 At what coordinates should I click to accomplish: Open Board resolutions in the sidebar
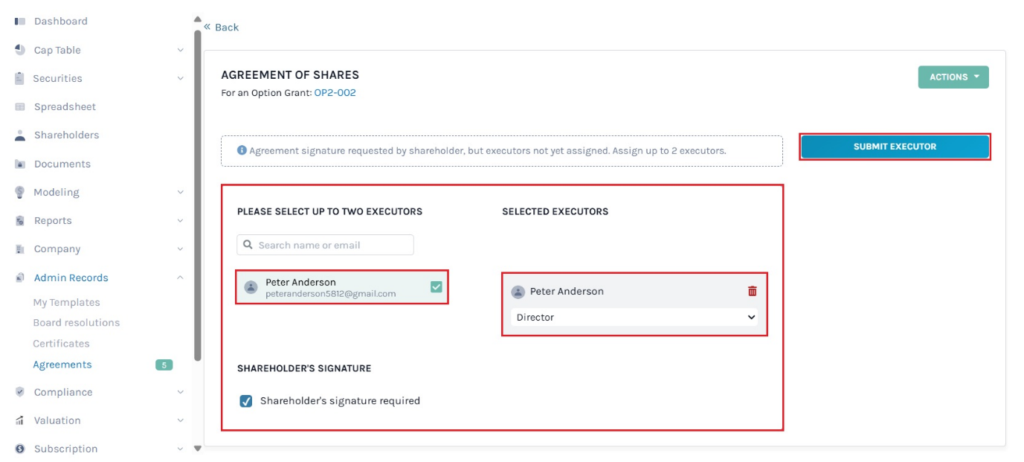76,322
